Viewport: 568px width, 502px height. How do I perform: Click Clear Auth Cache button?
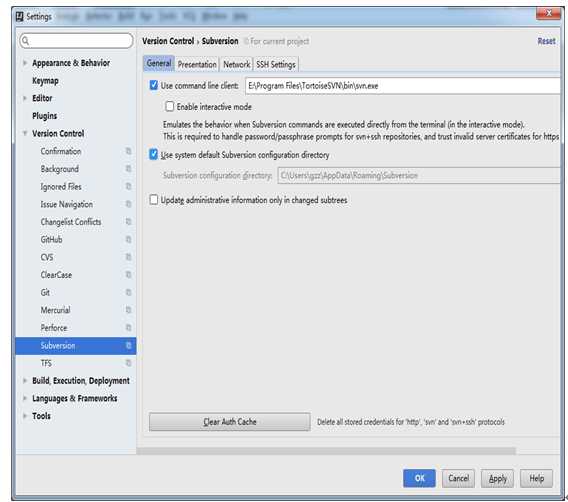(x=230, y=422)
